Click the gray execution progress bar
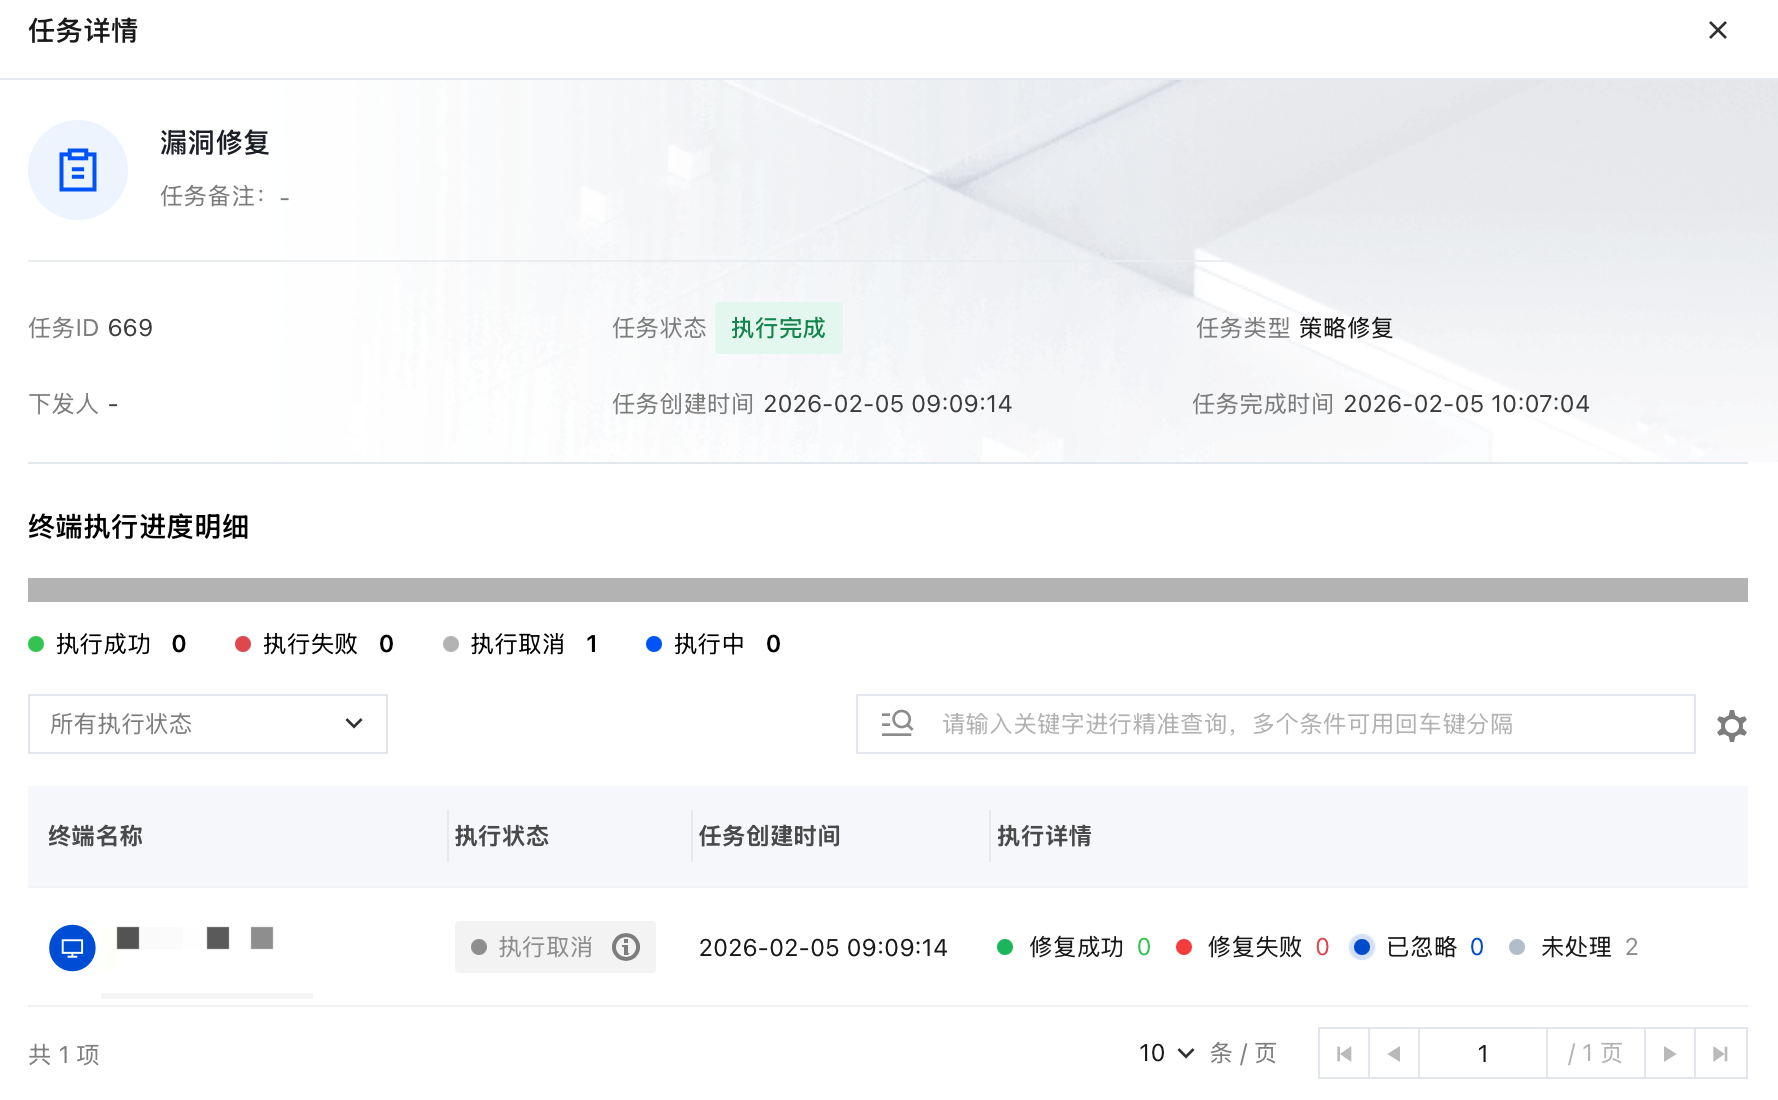The image size is (1778, 1100). click(x=888, y=590)
